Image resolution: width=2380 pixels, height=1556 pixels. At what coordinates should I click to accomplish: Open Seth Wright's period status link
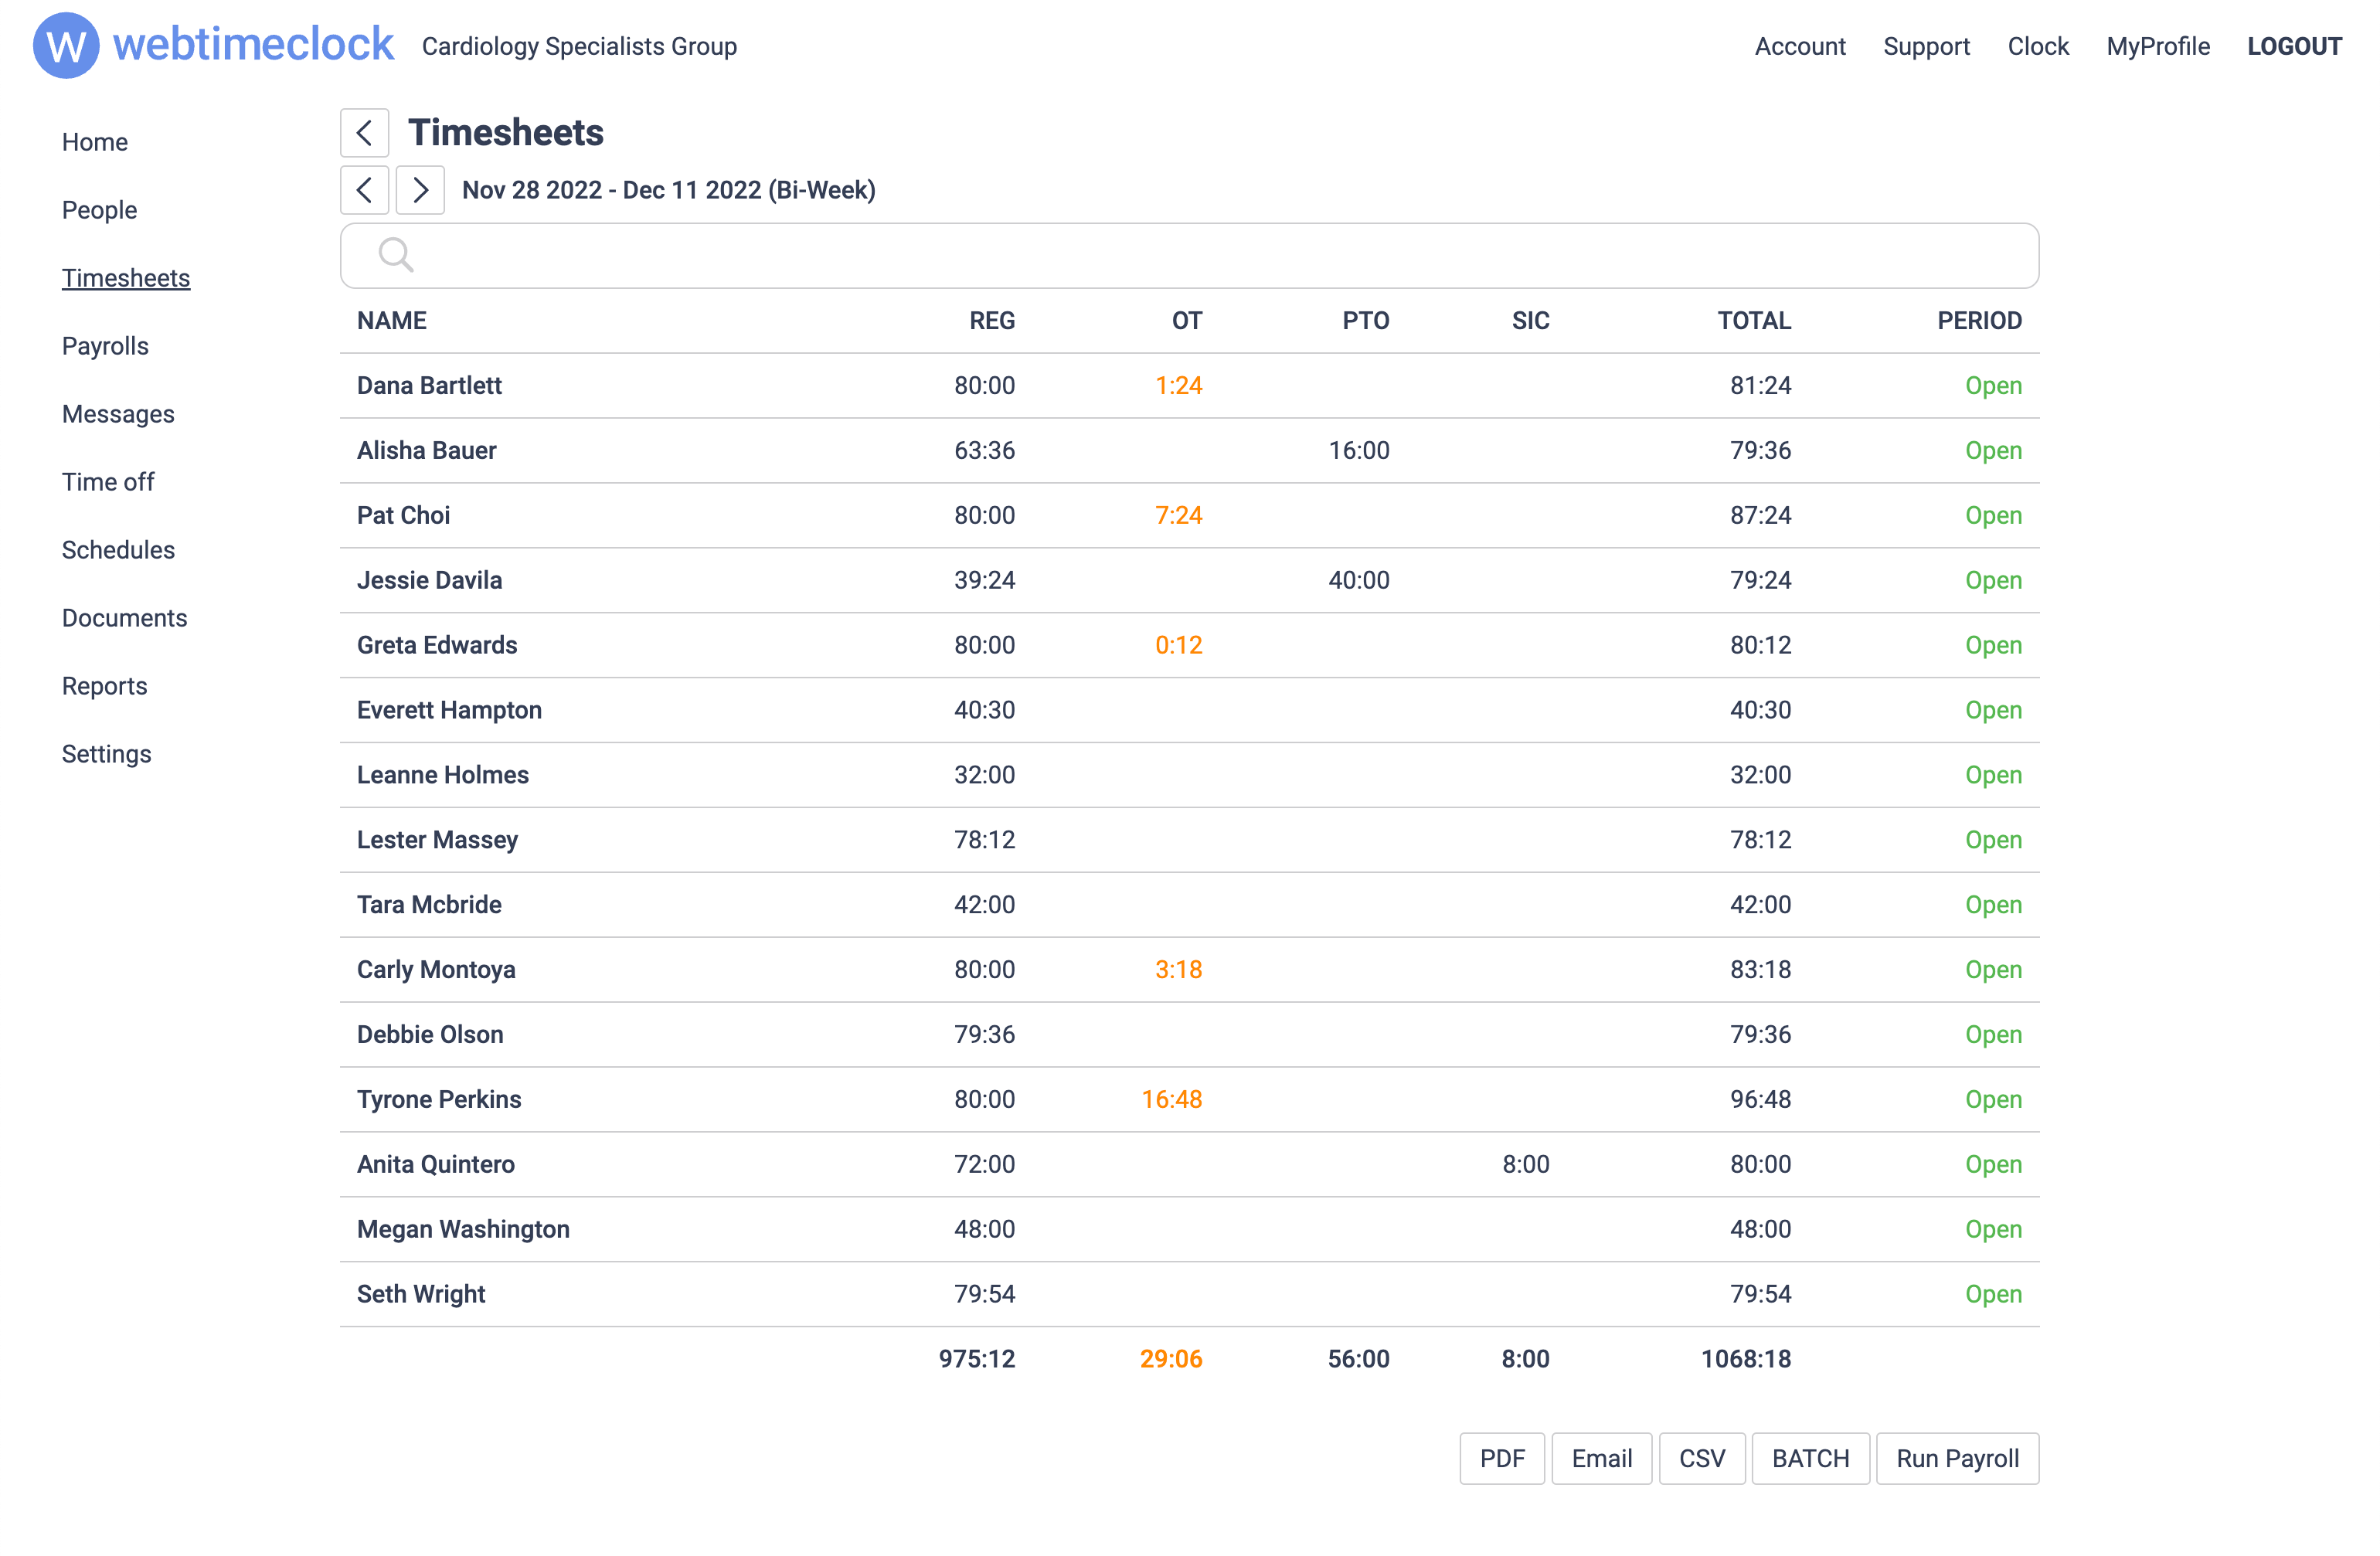1993,1293
